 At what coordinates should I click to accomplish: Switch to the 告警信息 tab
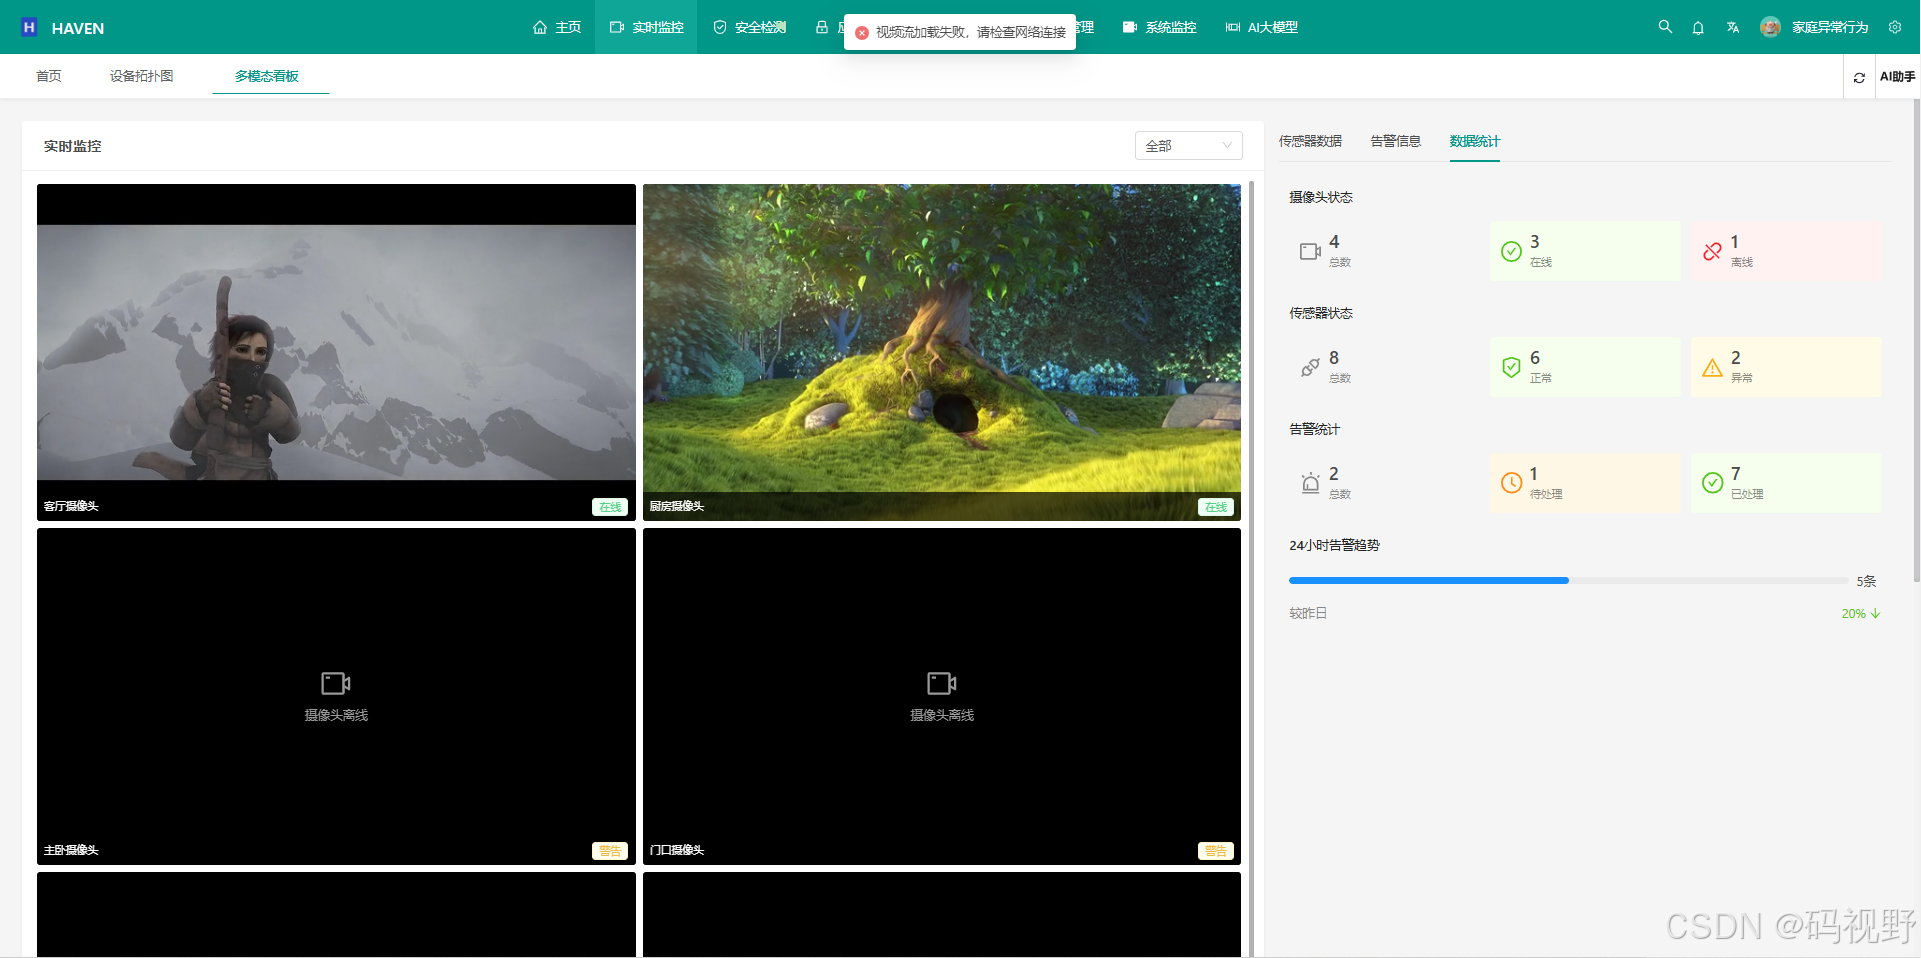[x=1395, y=141]
